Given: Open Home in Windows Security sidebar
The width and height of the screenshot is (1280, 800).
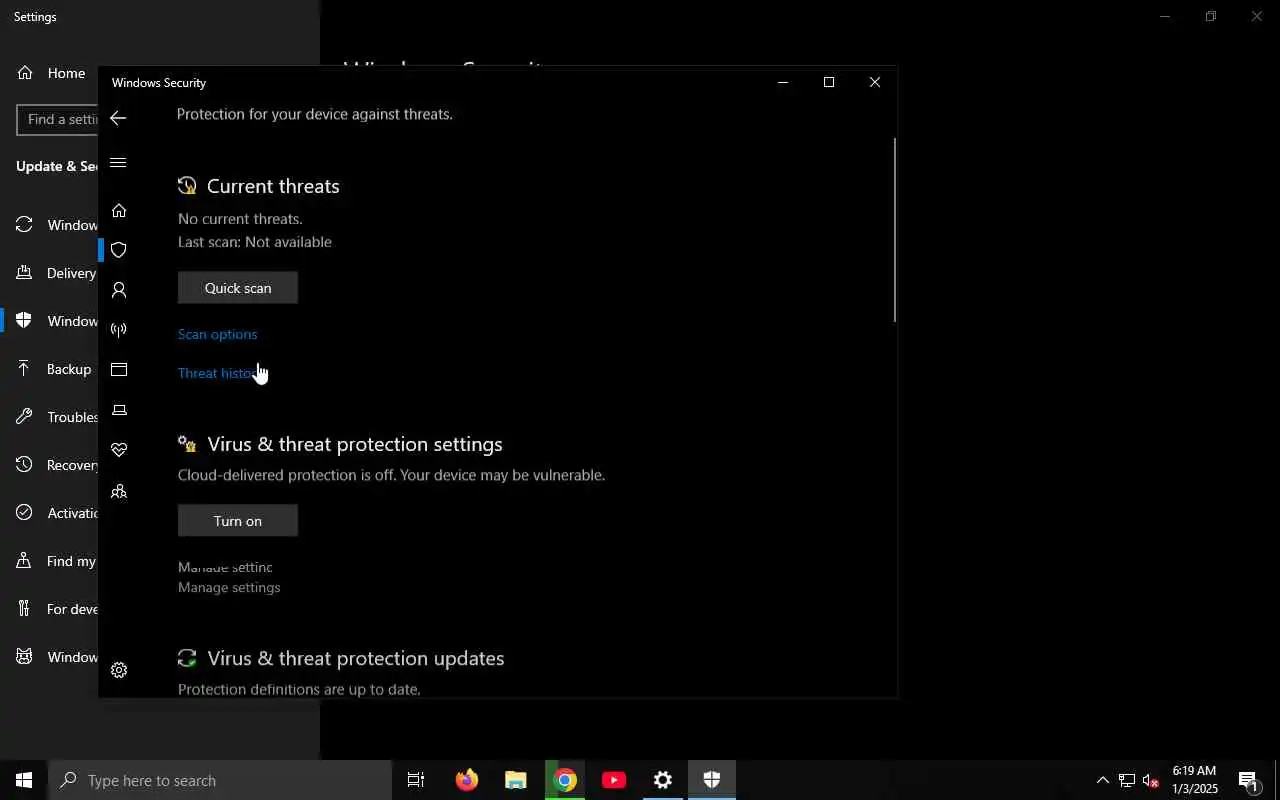Looking at the screenshot, I should tap(119, 210).
